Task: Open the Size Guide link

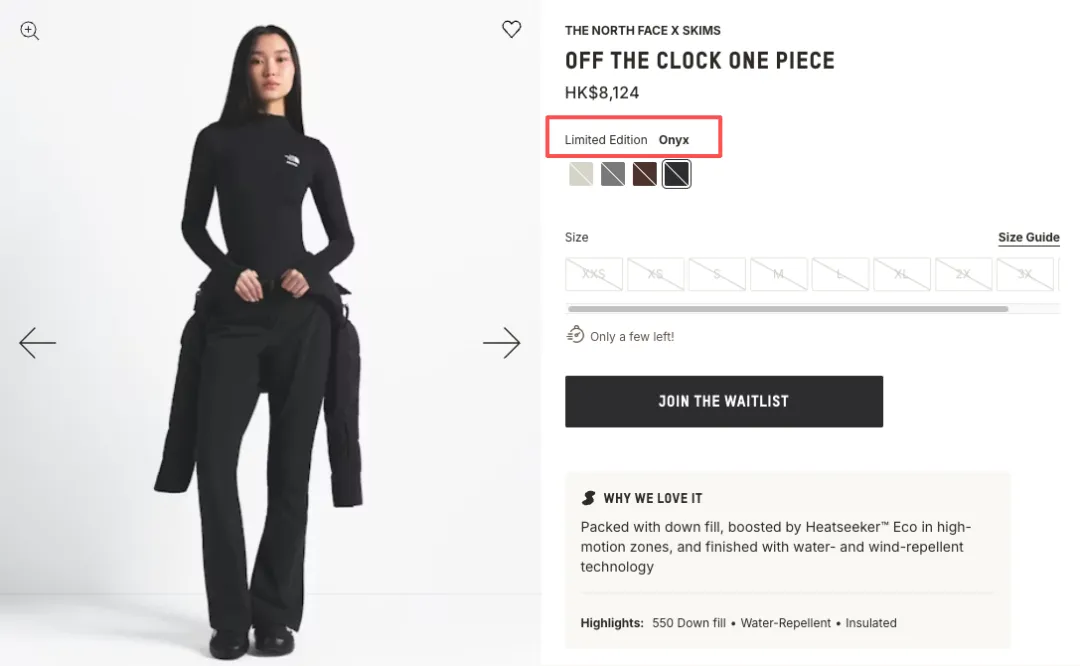Action: (1028, 238)
